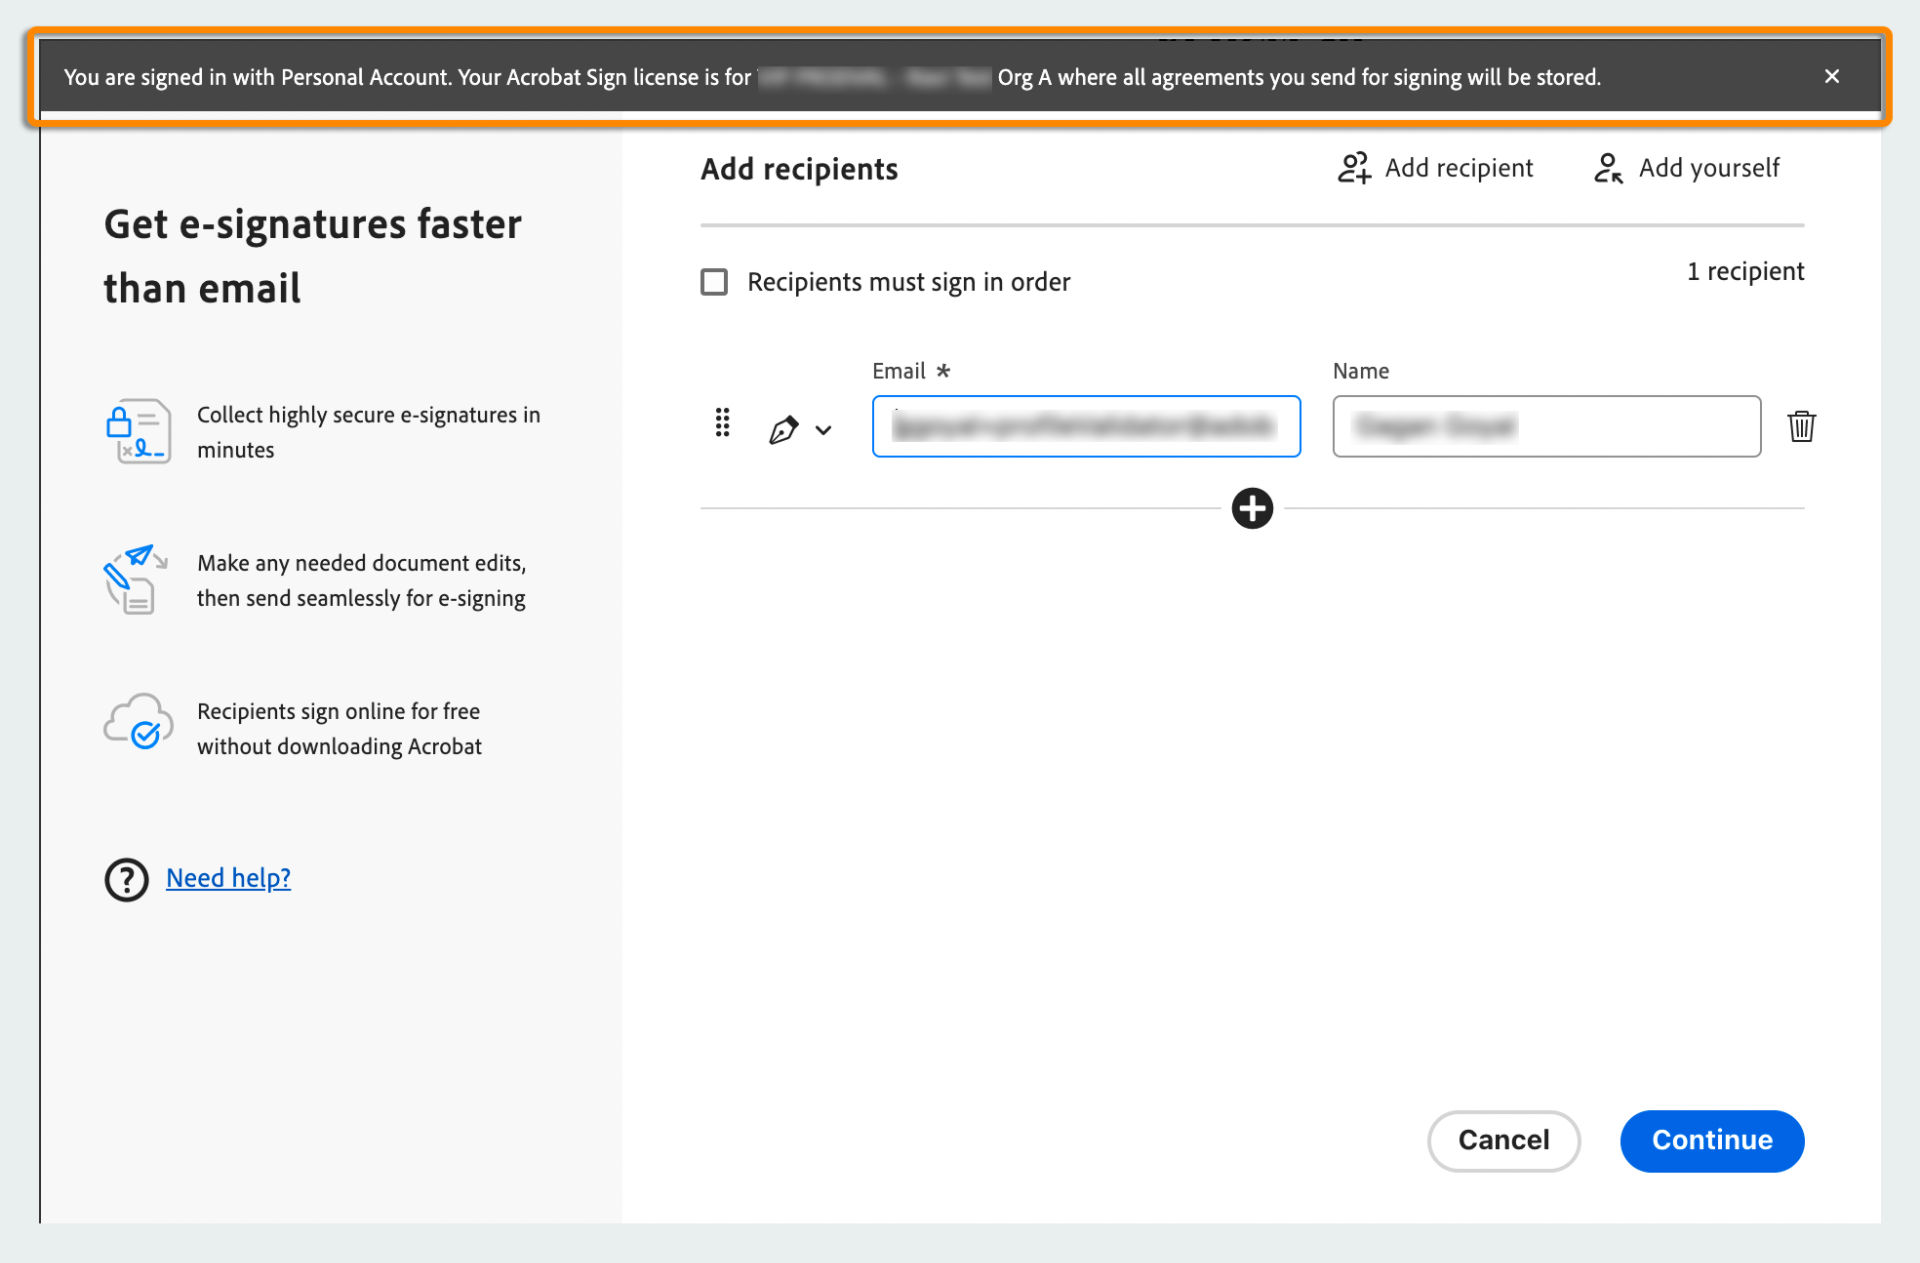Click the question mark help icon
The image size is (1920, 1263).
tap(126, 879)
